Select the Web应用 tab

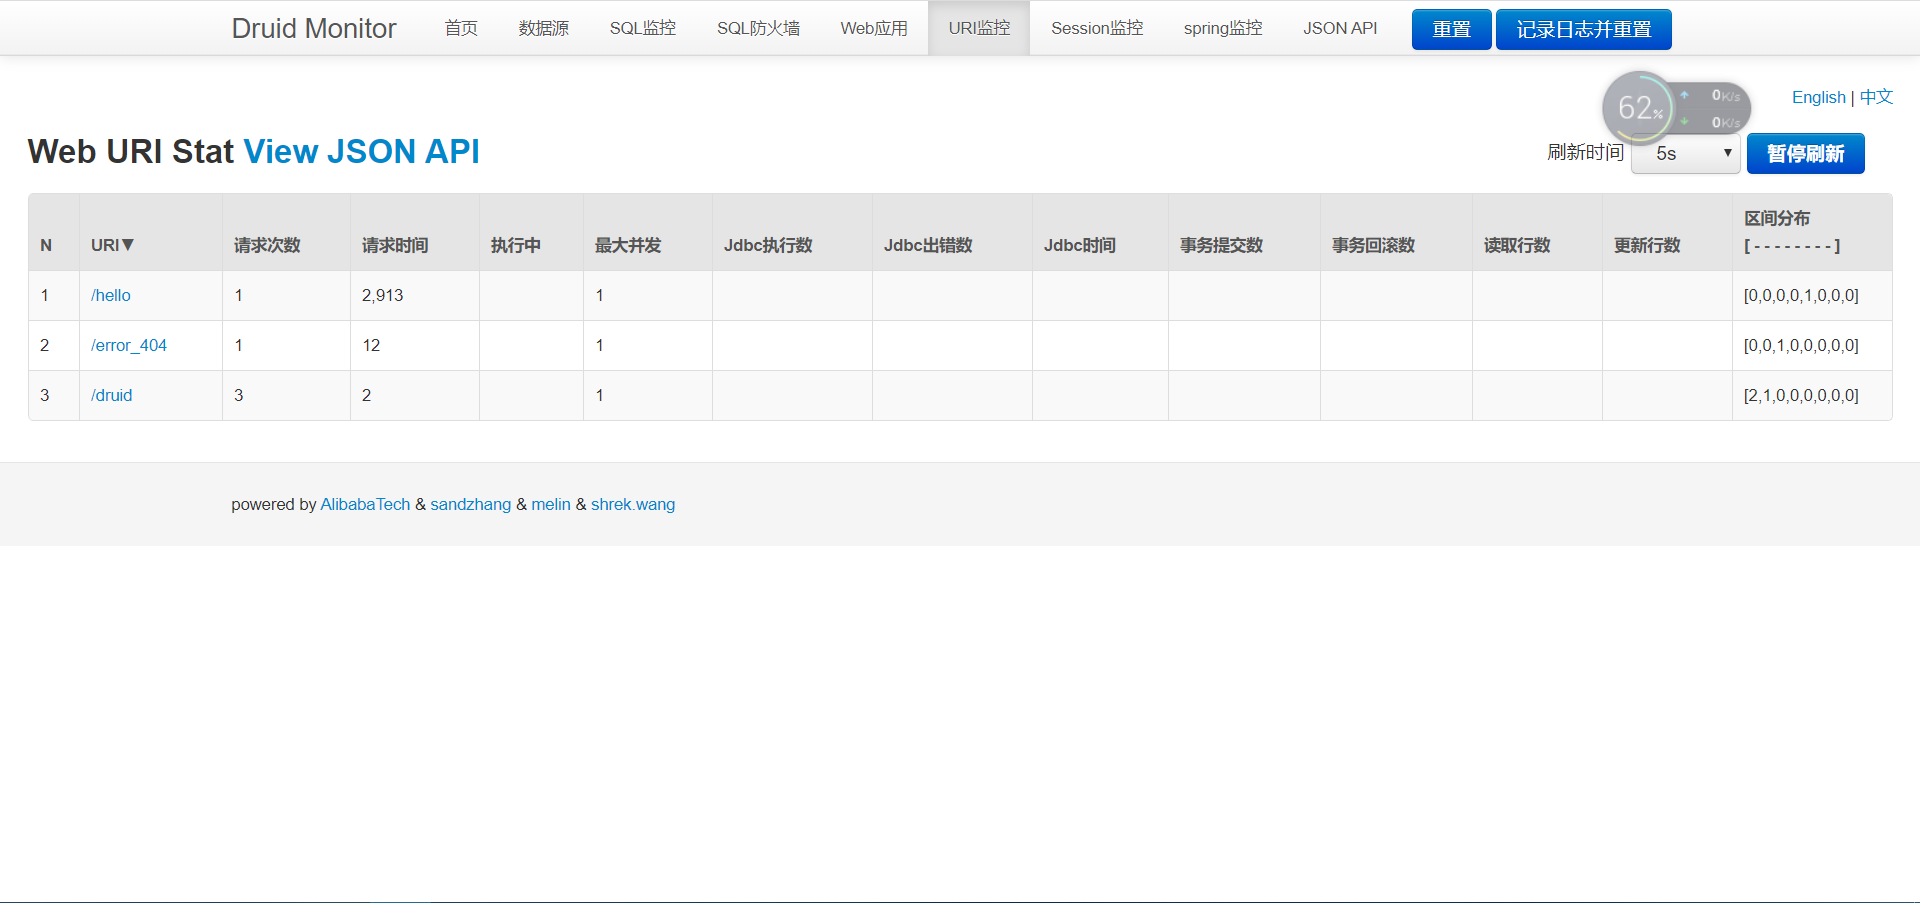874,28
